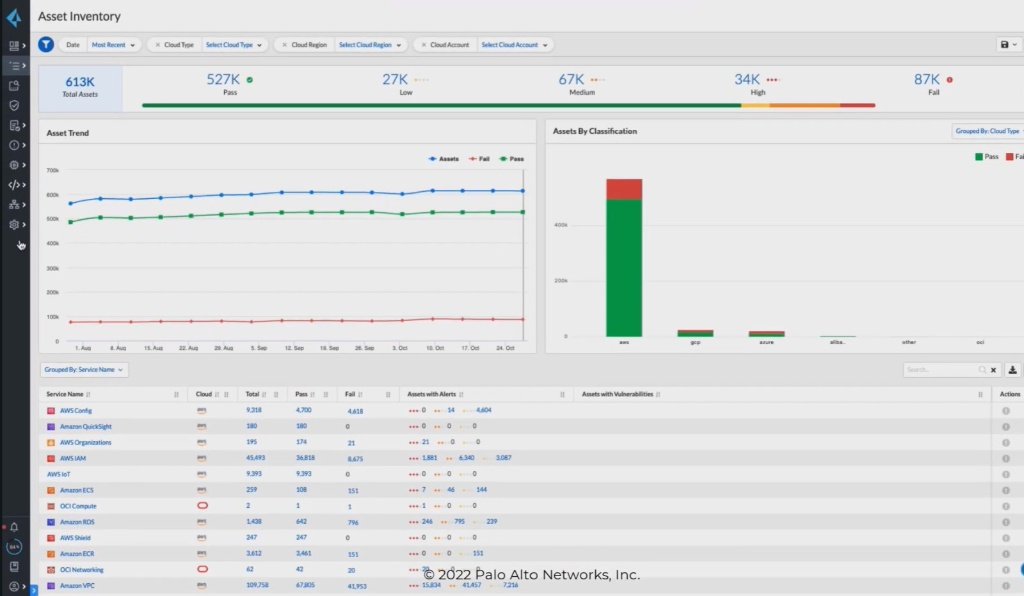Open the Select Cloud Type dropdown
This screenshot has width=1024, height=596.
[x=233, y=45]
